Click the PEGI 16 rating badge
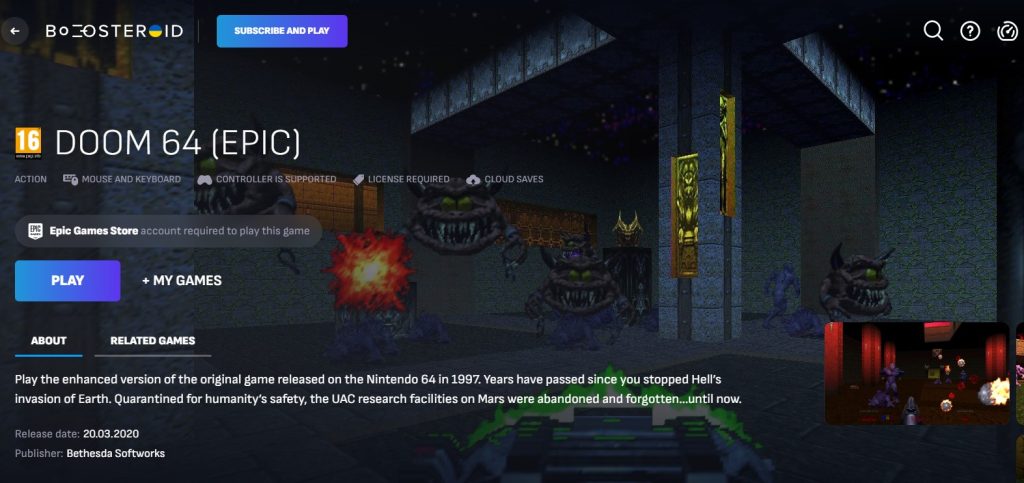Viewport: 1024px width, 483px height. pos(28,144)
